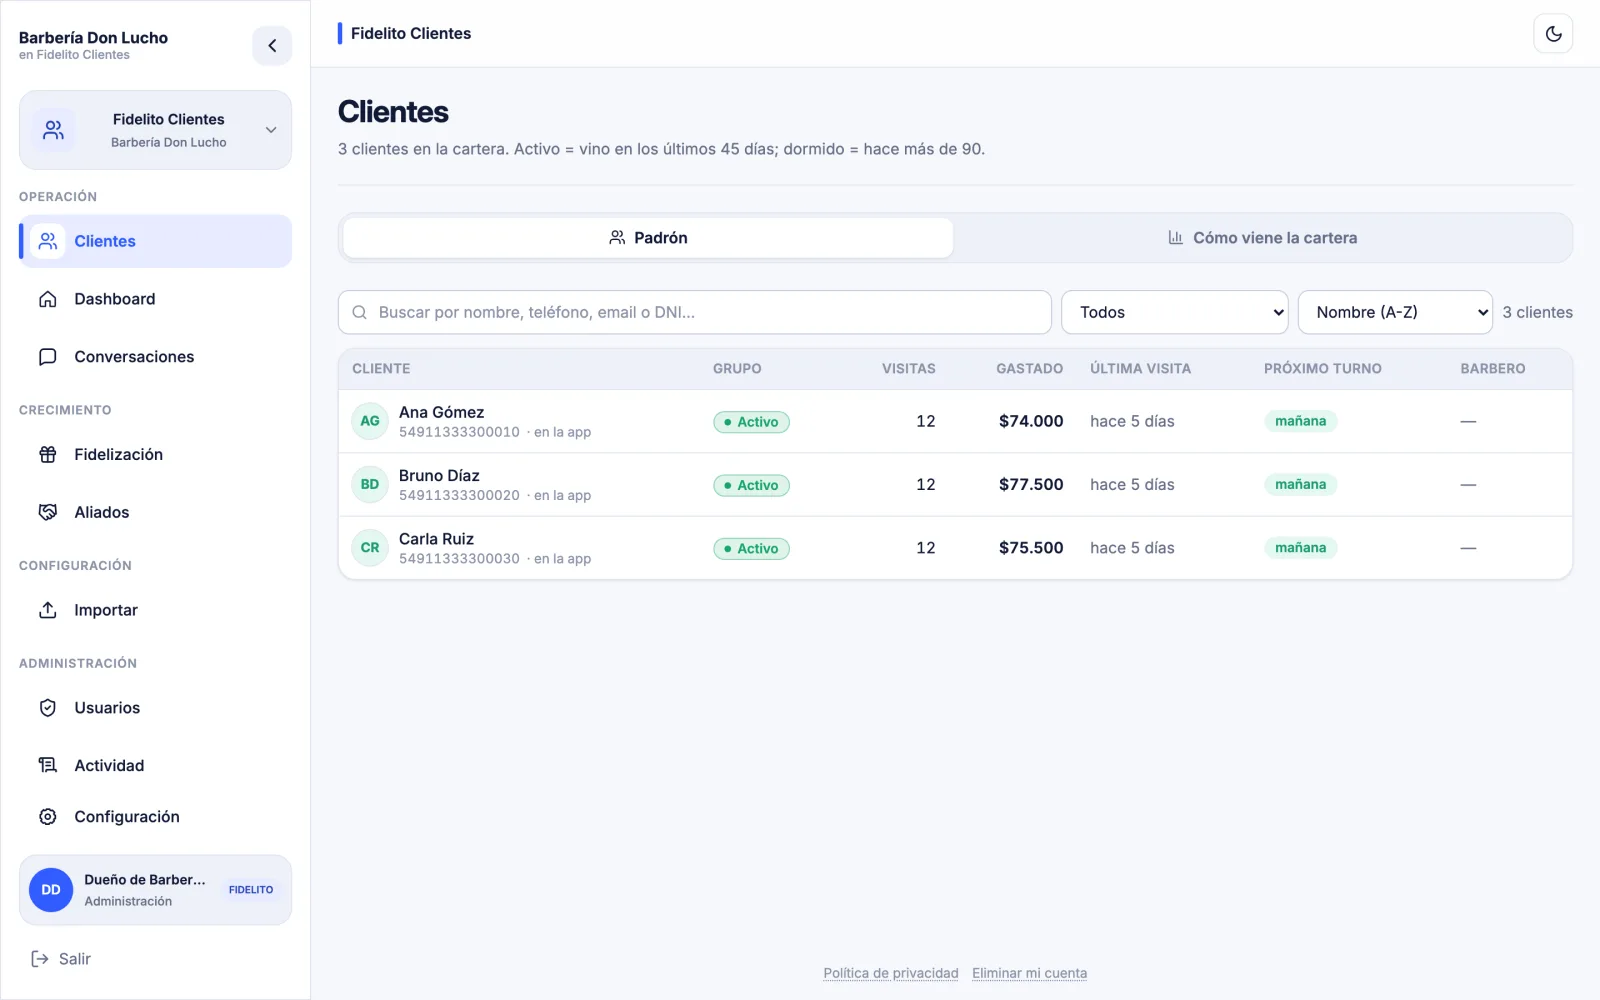Click the AG avatar for Ana Gómez

370,421
